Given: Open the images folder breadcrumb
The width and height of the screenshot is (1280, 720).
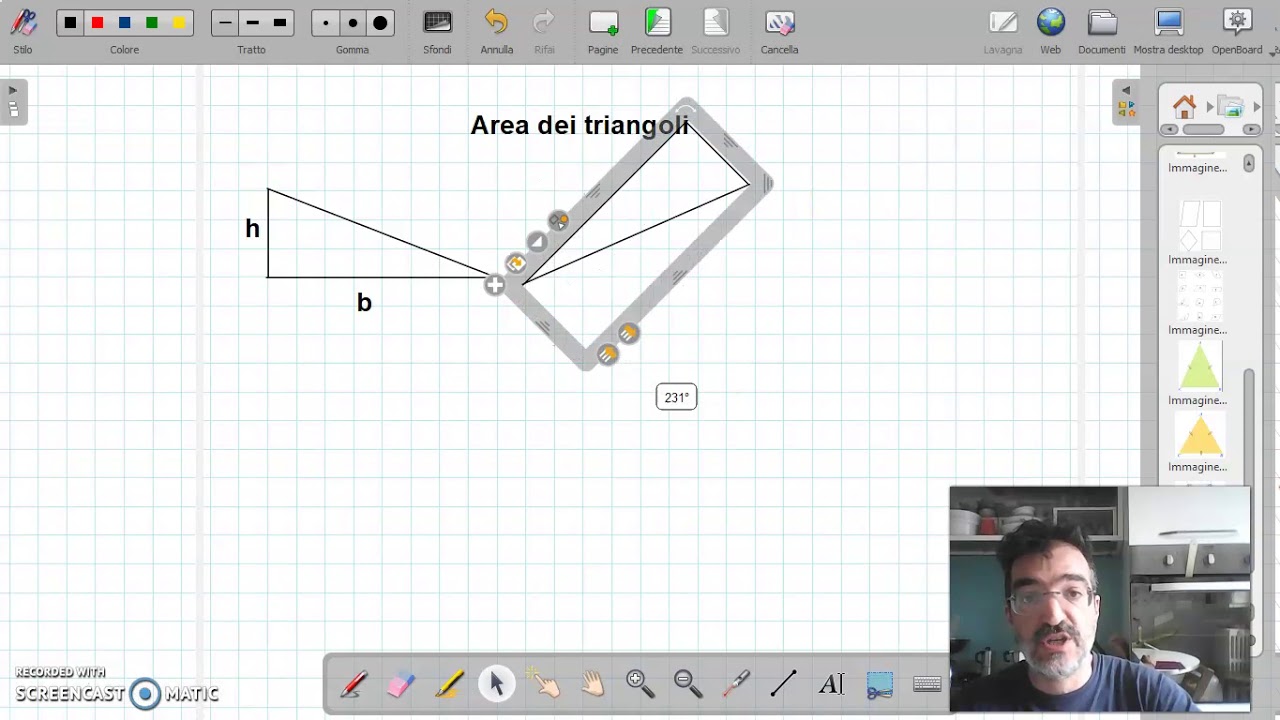Looking at the screenshot, I should click(1231, 107).
